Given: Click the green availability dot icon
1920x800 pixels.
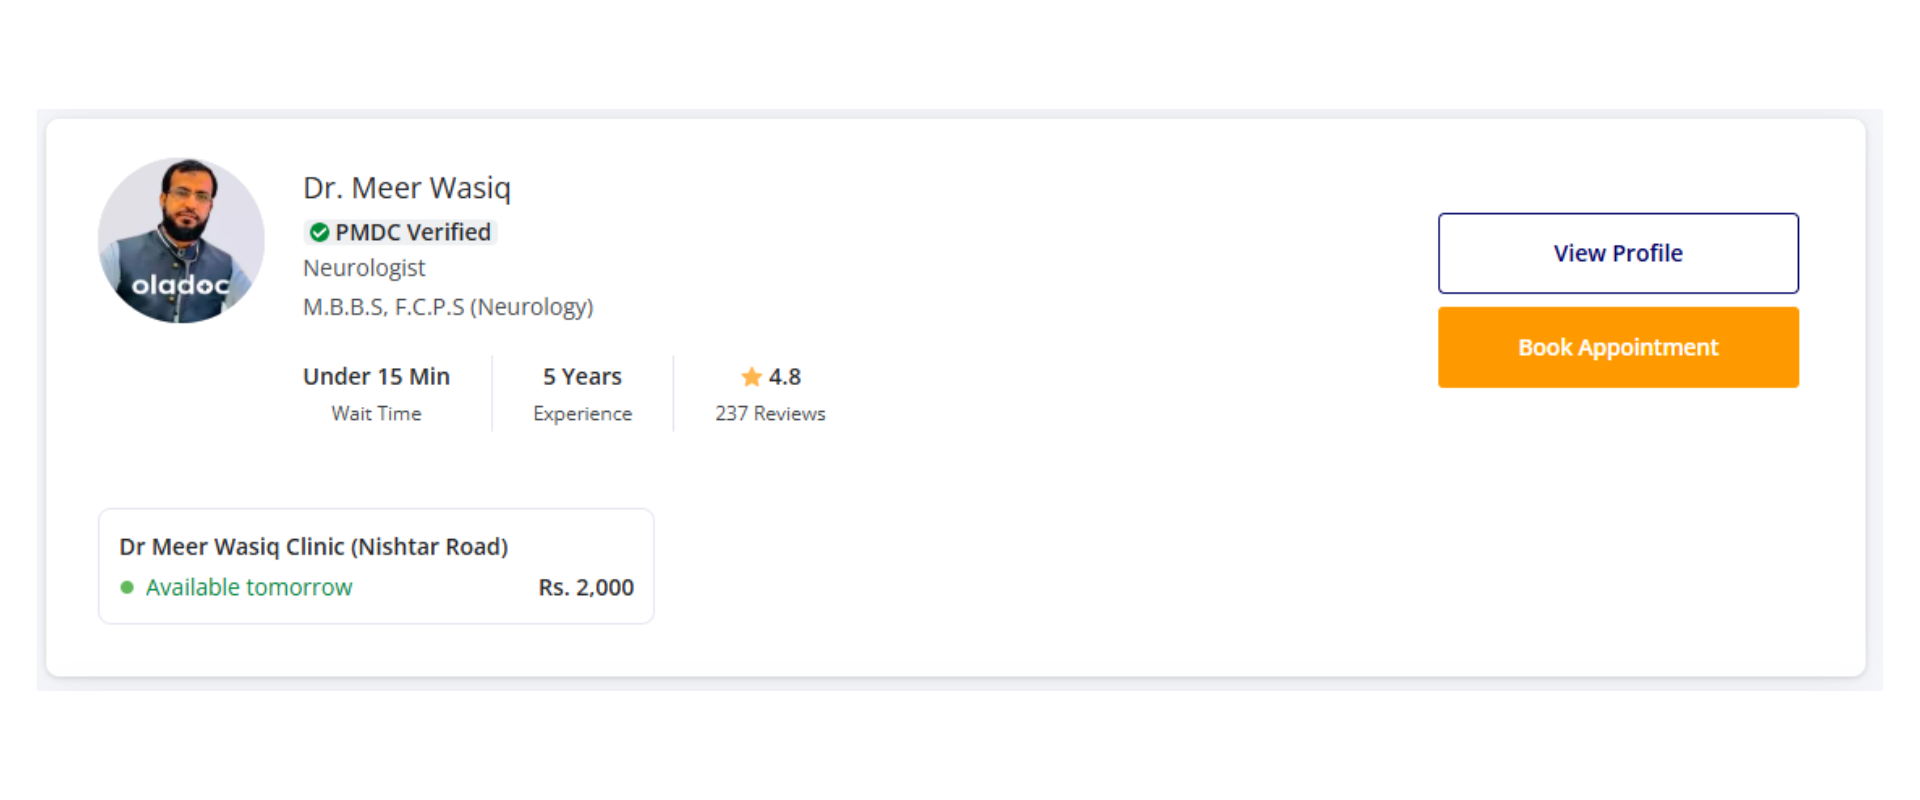Looking at the screenshot, I should click(127, 588).
